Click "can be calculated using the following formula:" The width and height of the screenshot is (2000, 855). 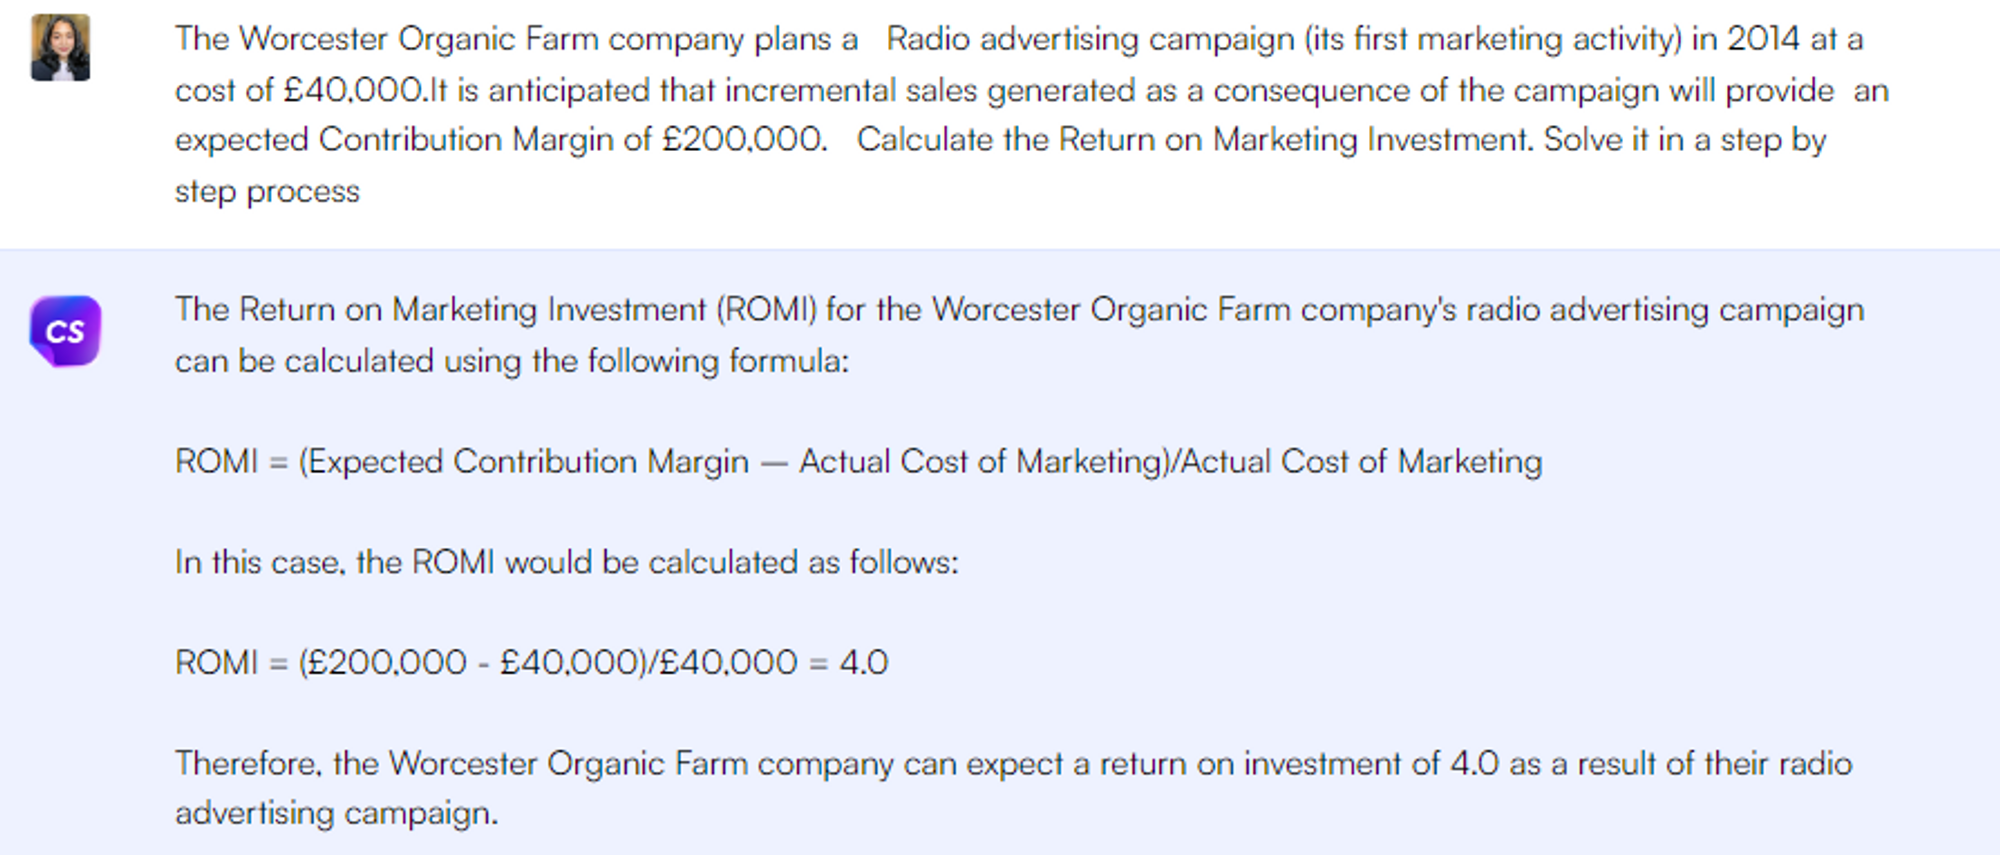click(511, 361)
